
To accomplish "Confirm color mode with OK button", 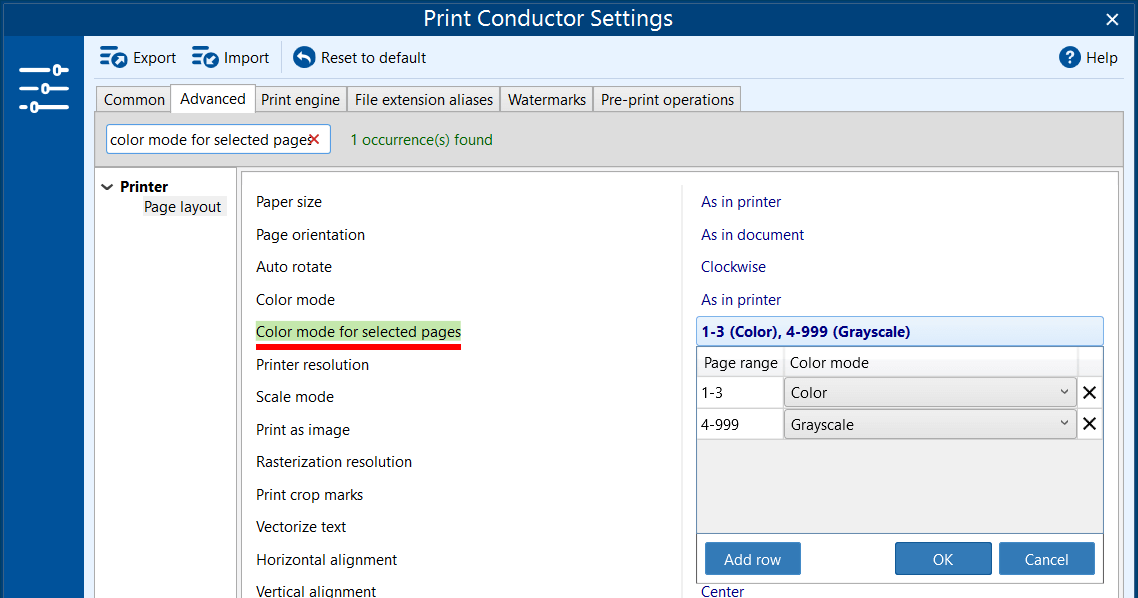I will click(x=942, y=559).
